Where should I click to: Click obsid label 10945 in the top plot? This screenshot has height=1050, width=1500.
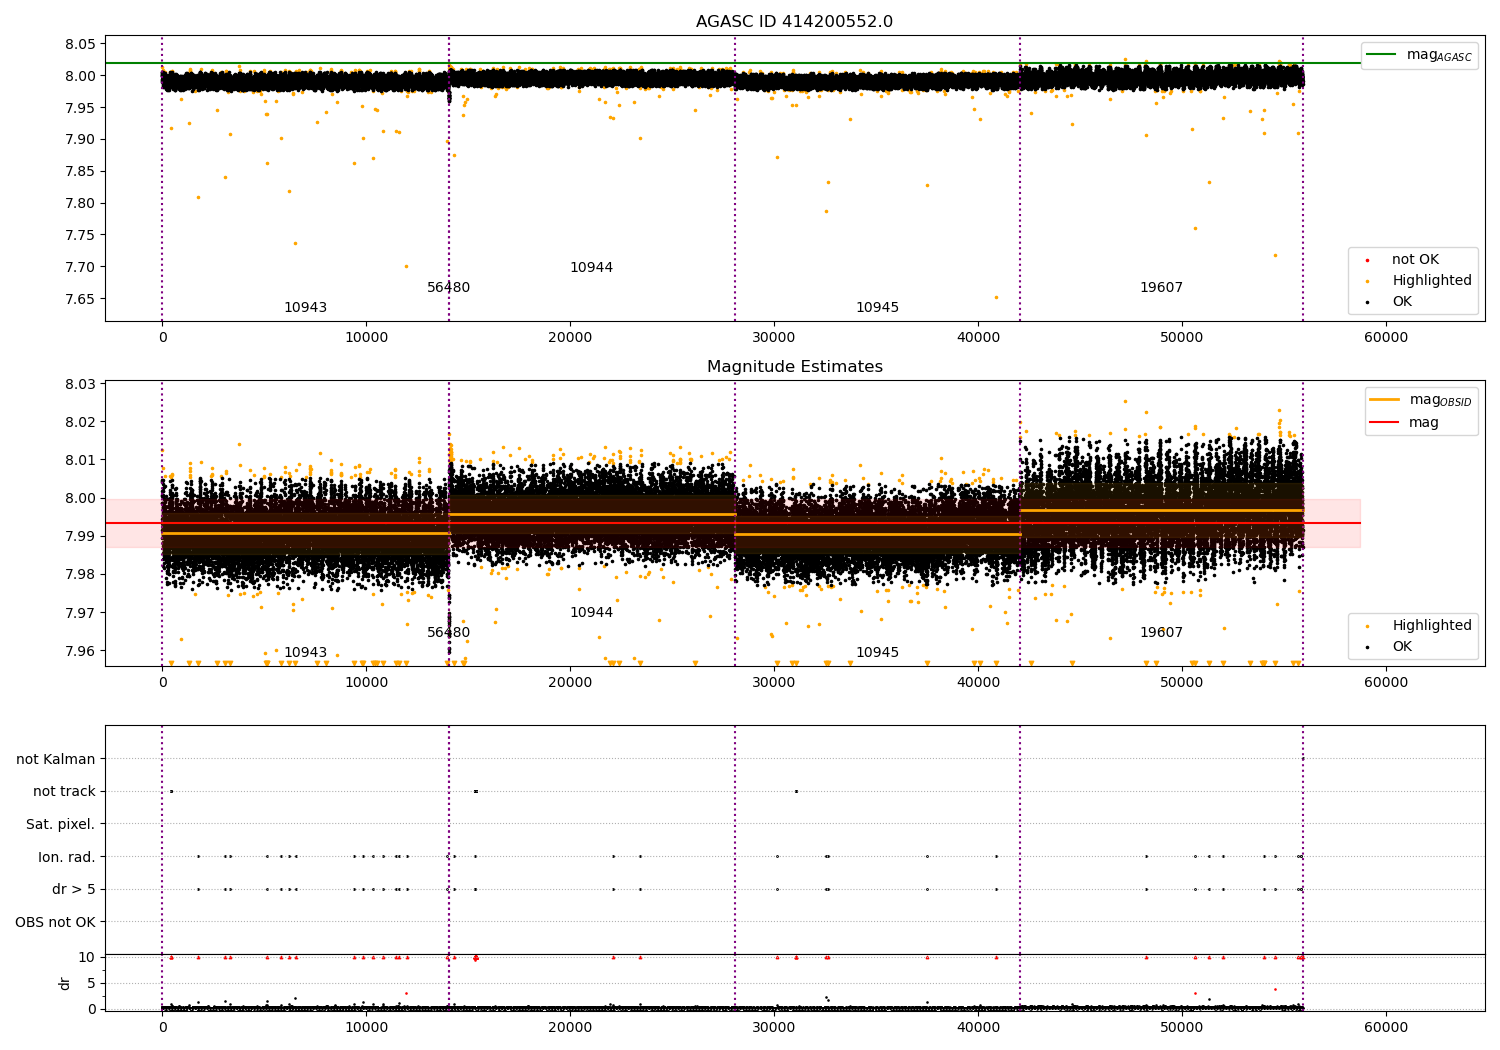(x=877, y=308)
